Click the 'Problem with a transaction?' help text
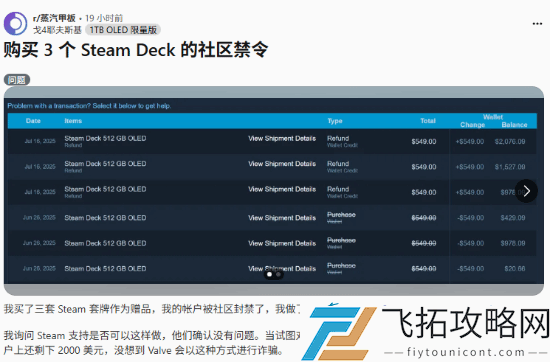Viewport: 550px width, 362px height. (89, 106)
